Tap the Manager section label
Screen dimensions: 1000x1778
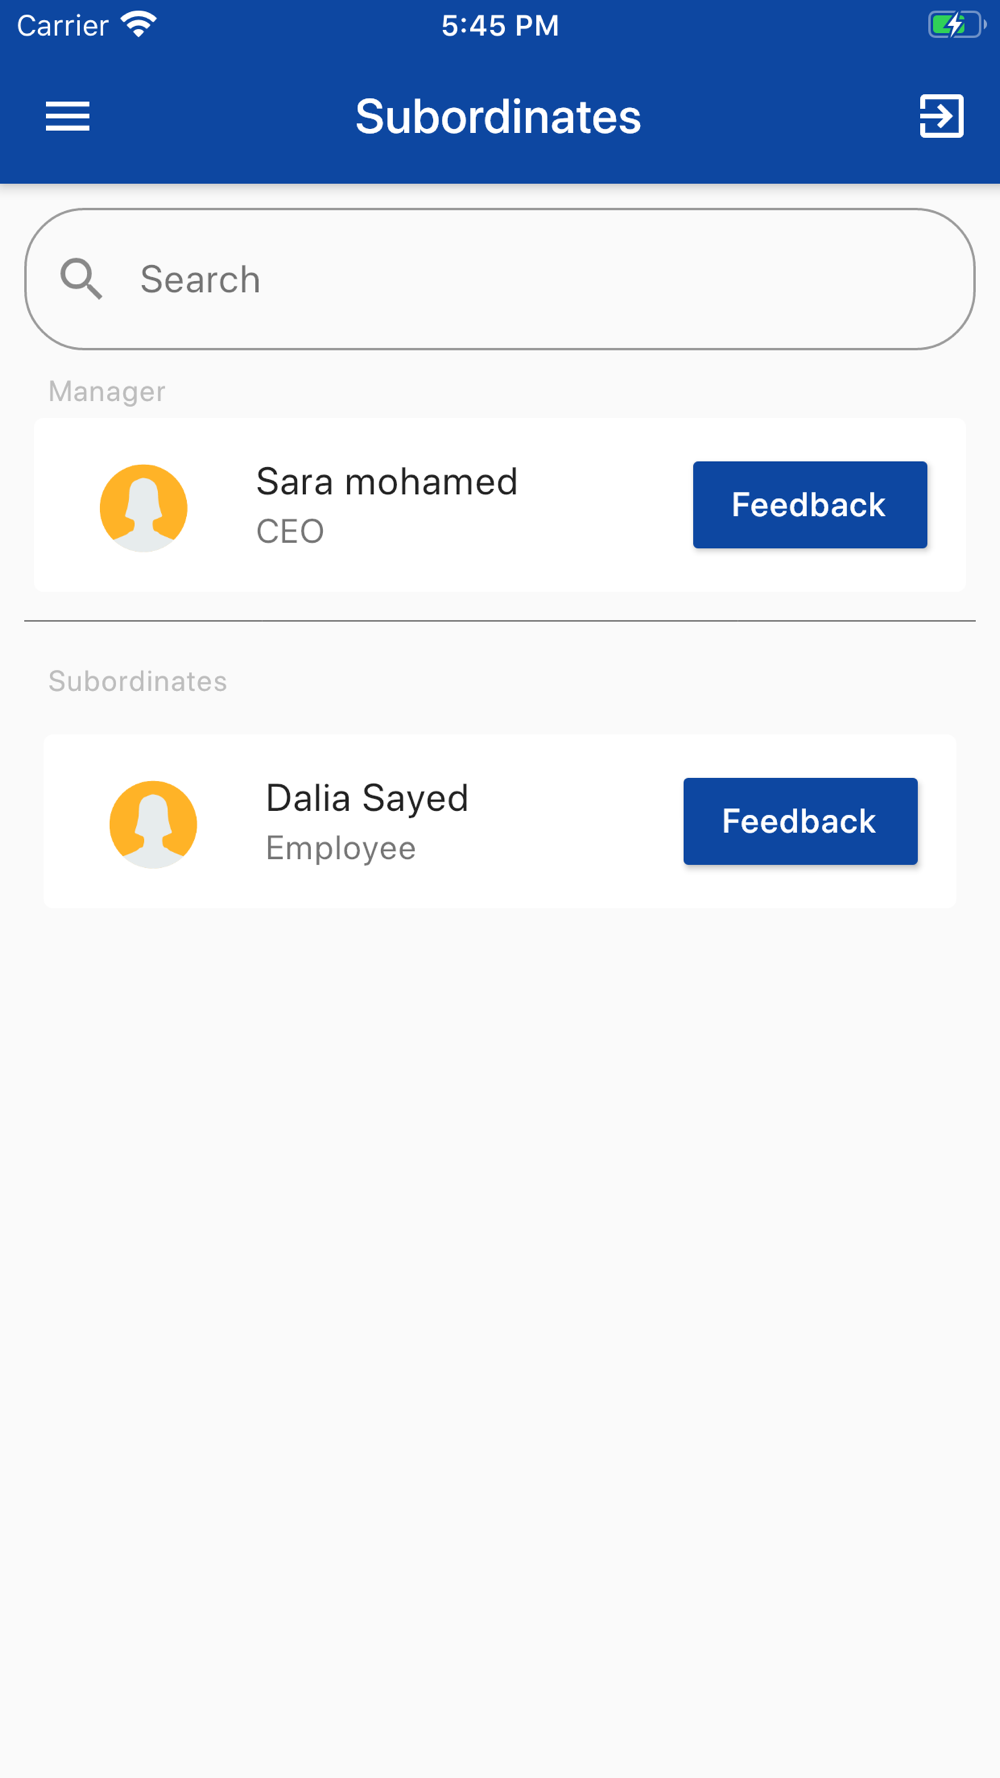click(x=107, y=391)
